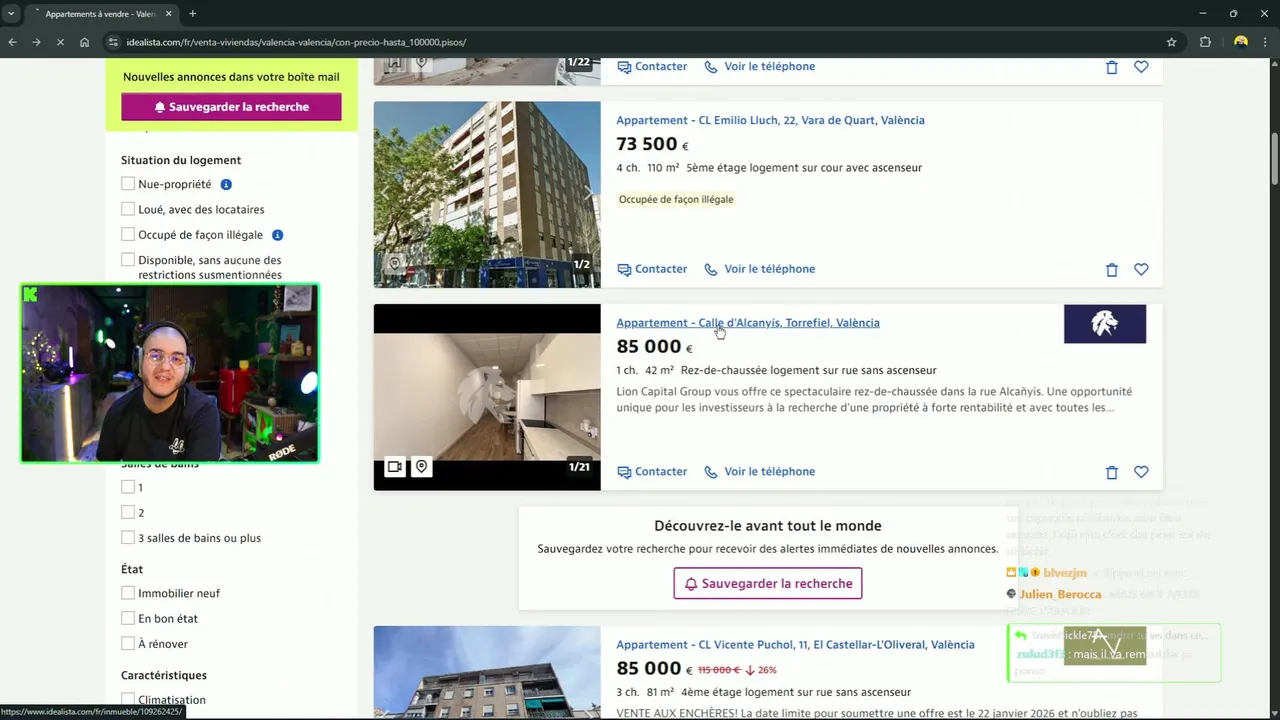Viewport: 1280px width, 720px height.
Task: Click trash icon on Calle d'Alcanyís listing
Action: (1111, 472)
